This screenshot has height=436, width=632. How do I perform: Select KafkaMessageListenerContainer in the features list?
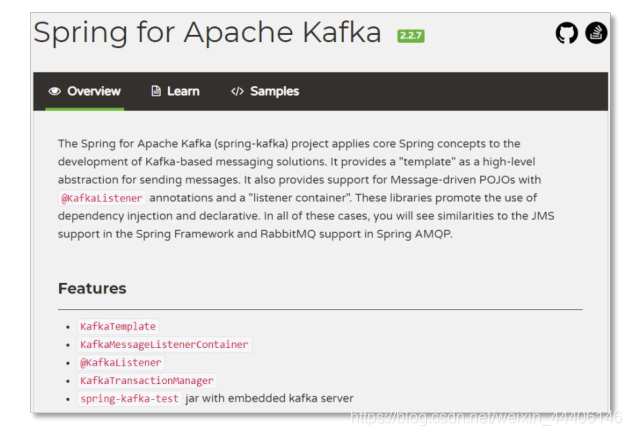coord(164,345)
